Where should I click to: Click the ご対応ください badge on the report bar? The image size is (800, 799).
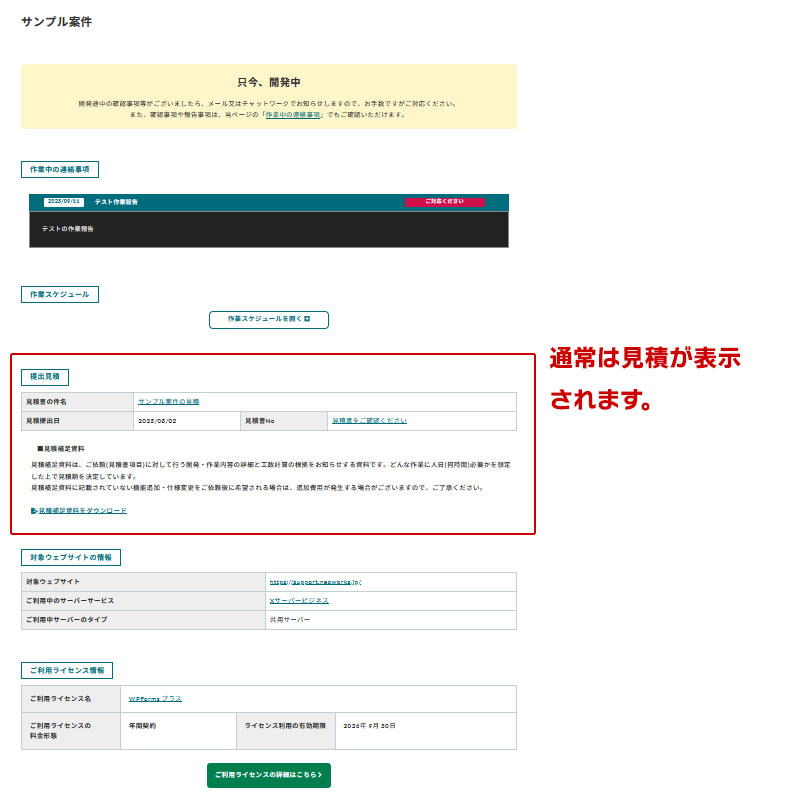tap(443, 202)
